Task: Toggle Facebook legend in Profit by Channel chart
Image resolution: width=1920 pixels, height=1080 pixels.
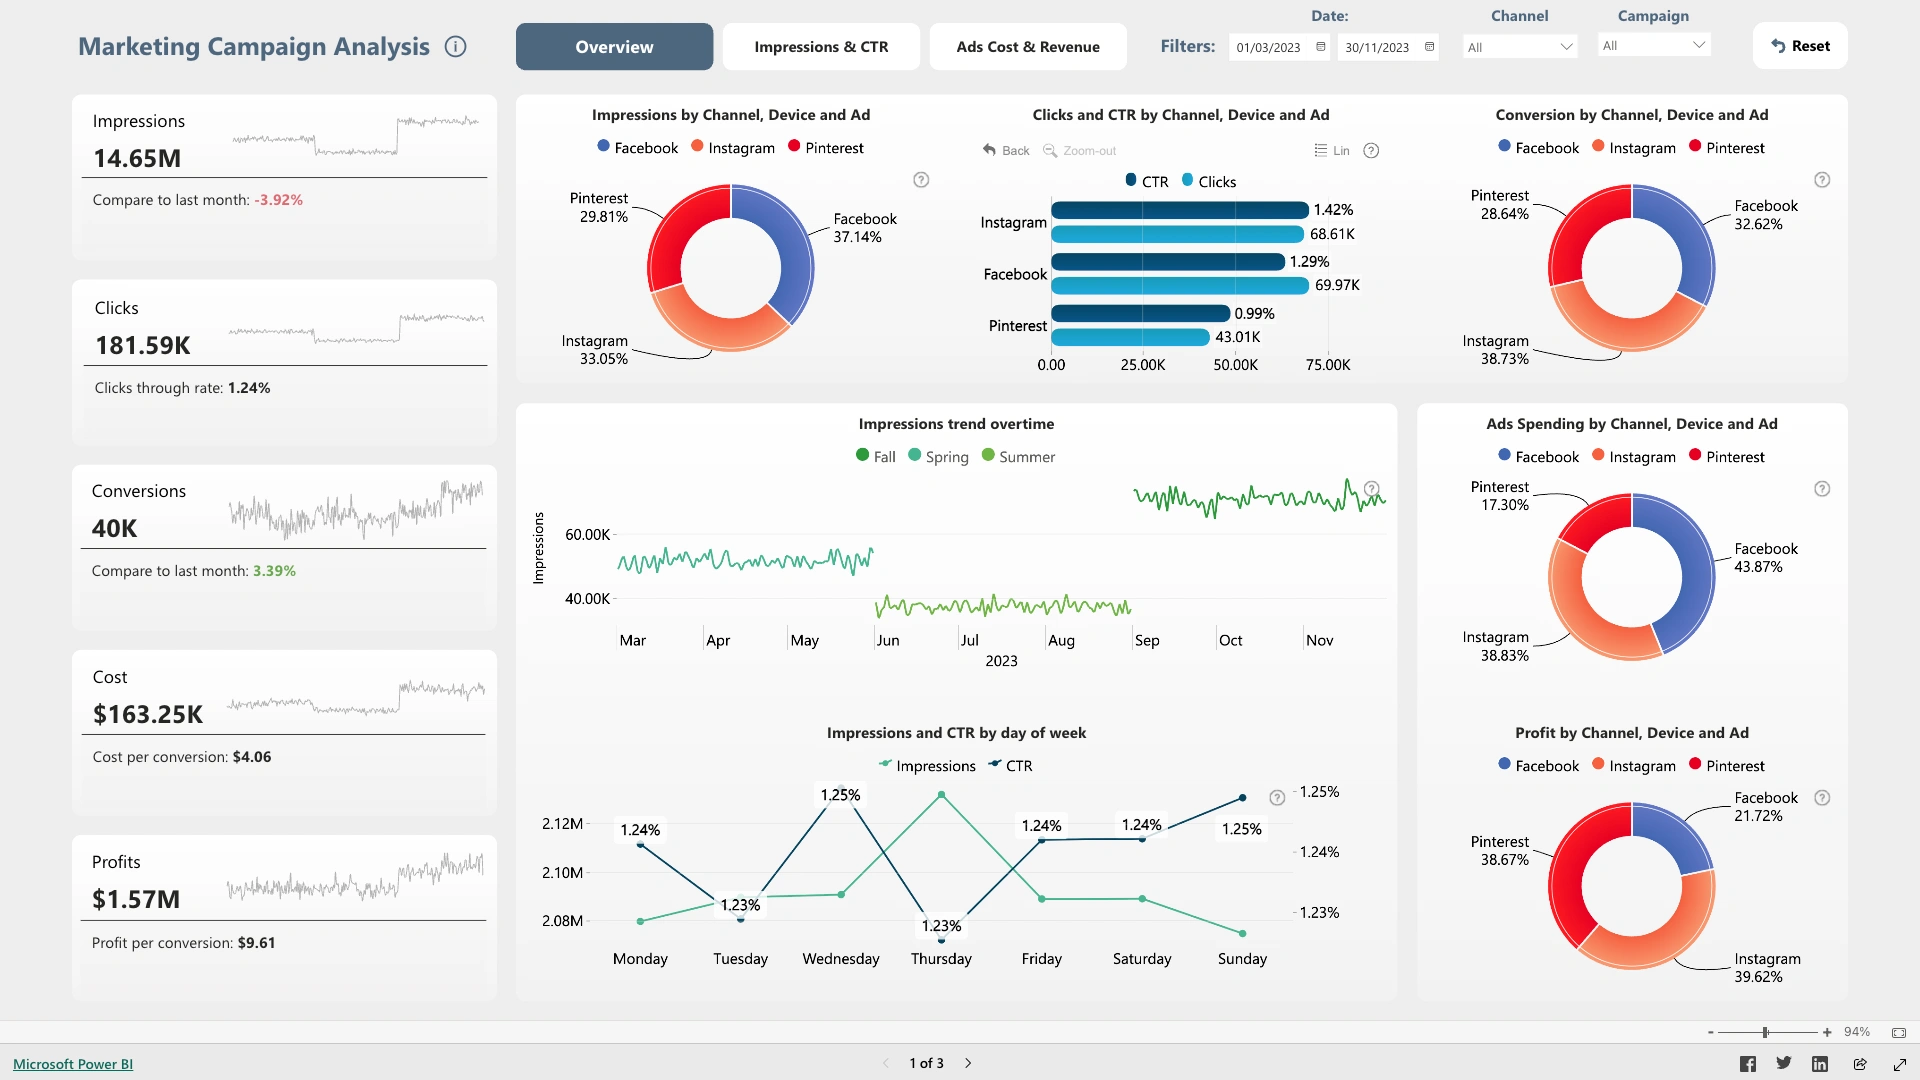Action: point(1538,766)
